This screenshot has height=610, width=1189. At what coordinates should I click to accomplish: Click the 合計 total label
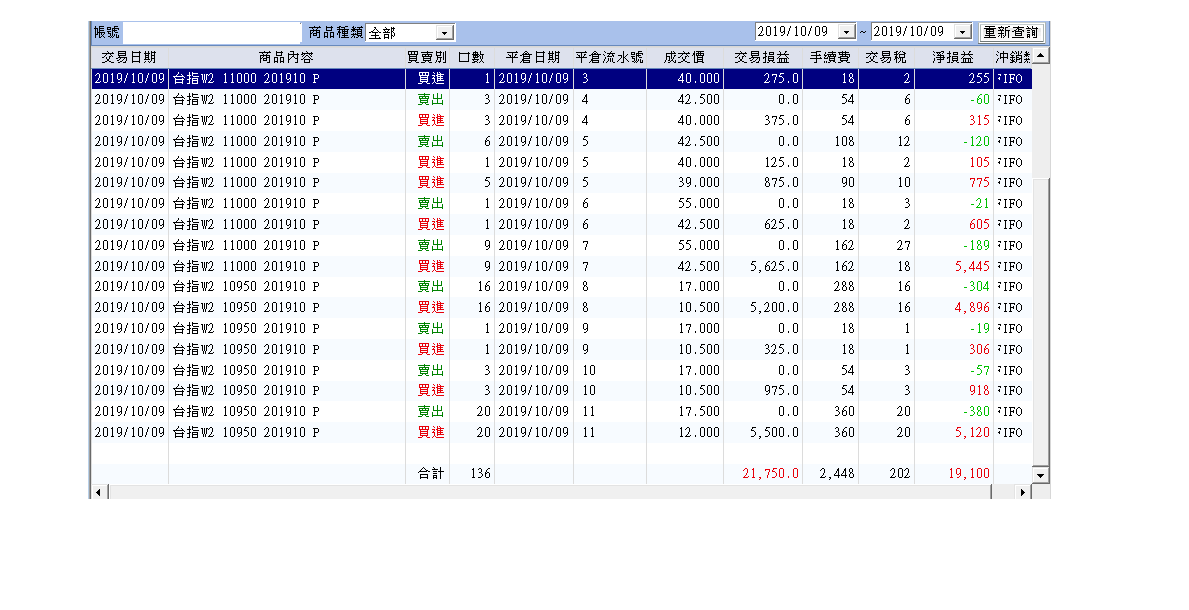point(431,473)
